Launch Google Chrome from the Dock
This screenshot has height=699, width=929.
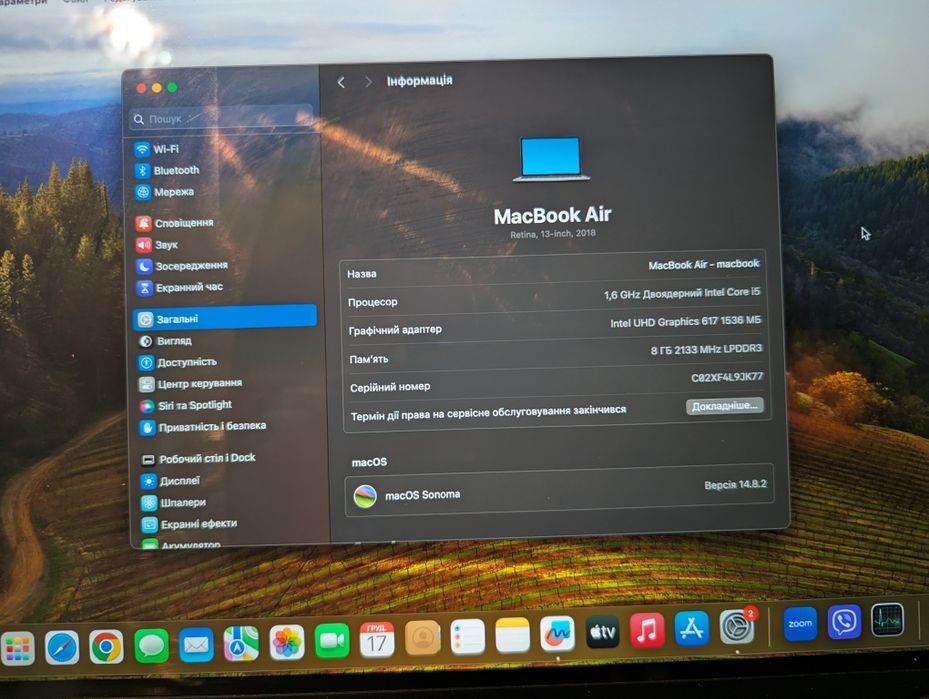tap(107, 646)
